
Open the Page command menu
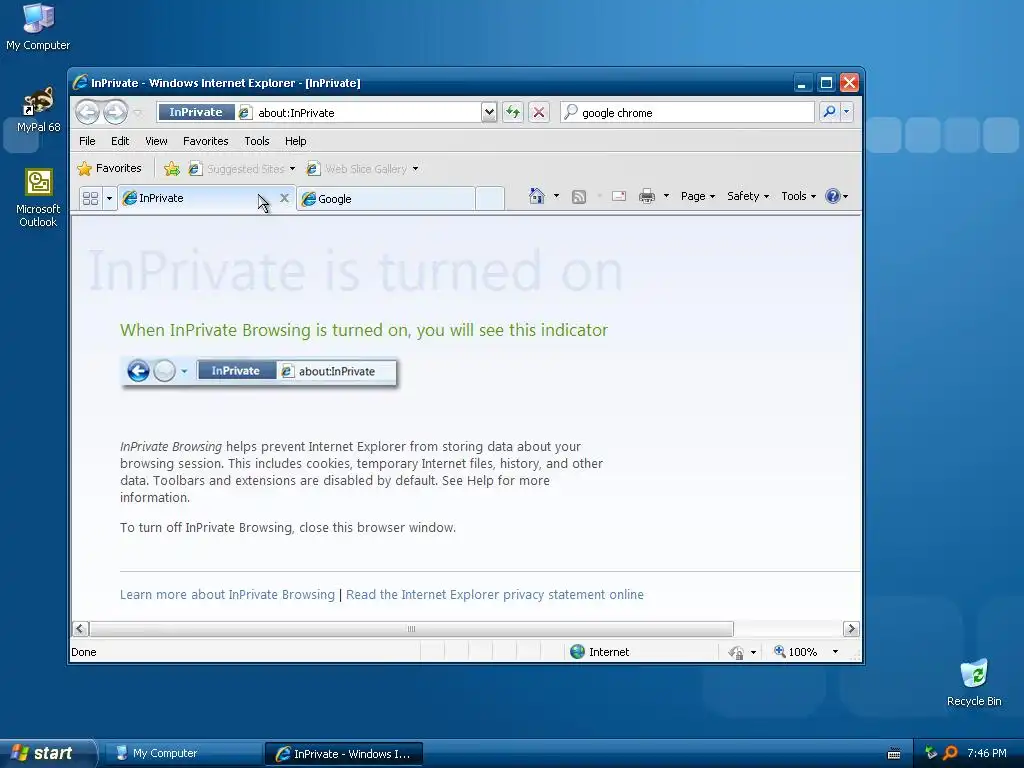click(697, 196)
